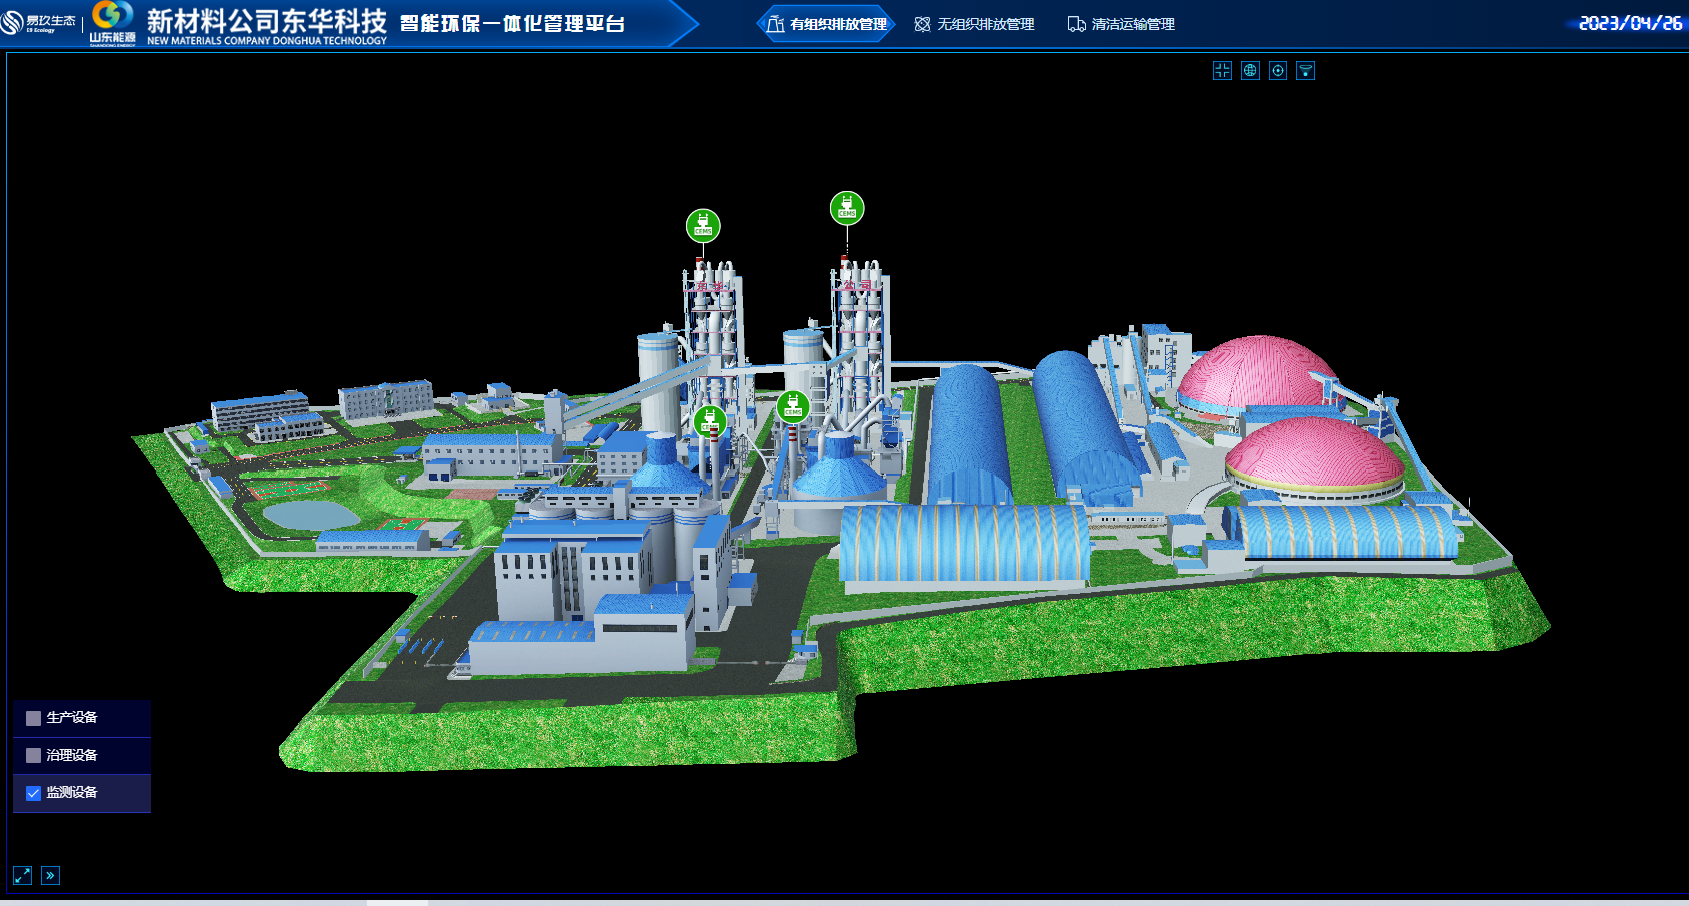Expand panel with double chevron button

pos(50,876)
